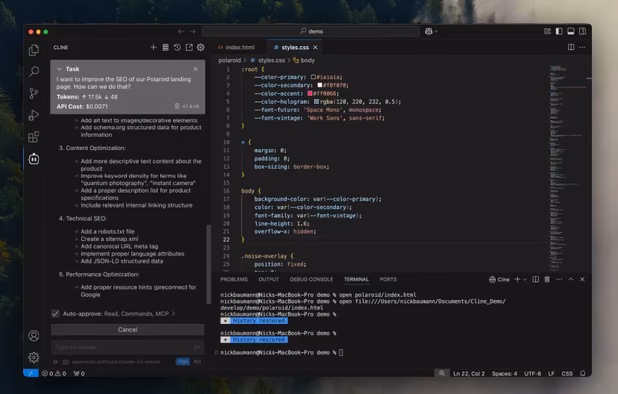Image resolution: width=618 pixels, height=394 pixels.
Task: Select the Cline robot icon in activity bar
Action: click(x=34, y=159)
